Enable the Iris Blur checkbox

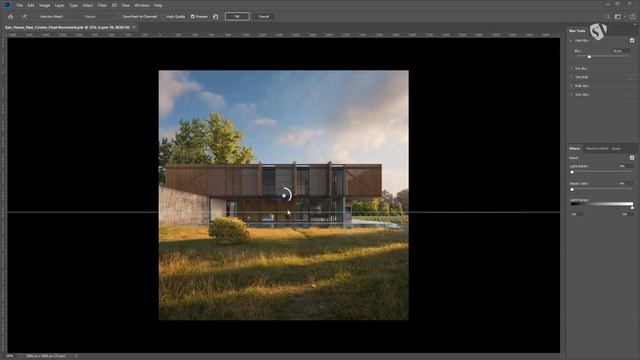632,69
